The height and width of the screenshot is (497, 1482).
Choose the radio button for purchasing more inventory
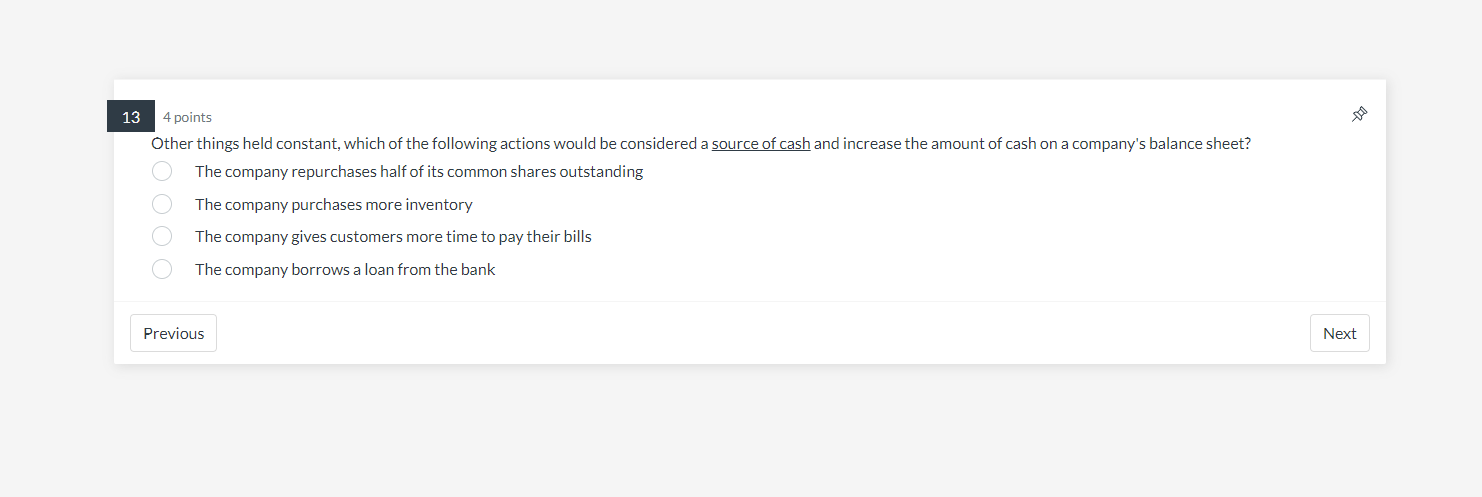(162, 204)
